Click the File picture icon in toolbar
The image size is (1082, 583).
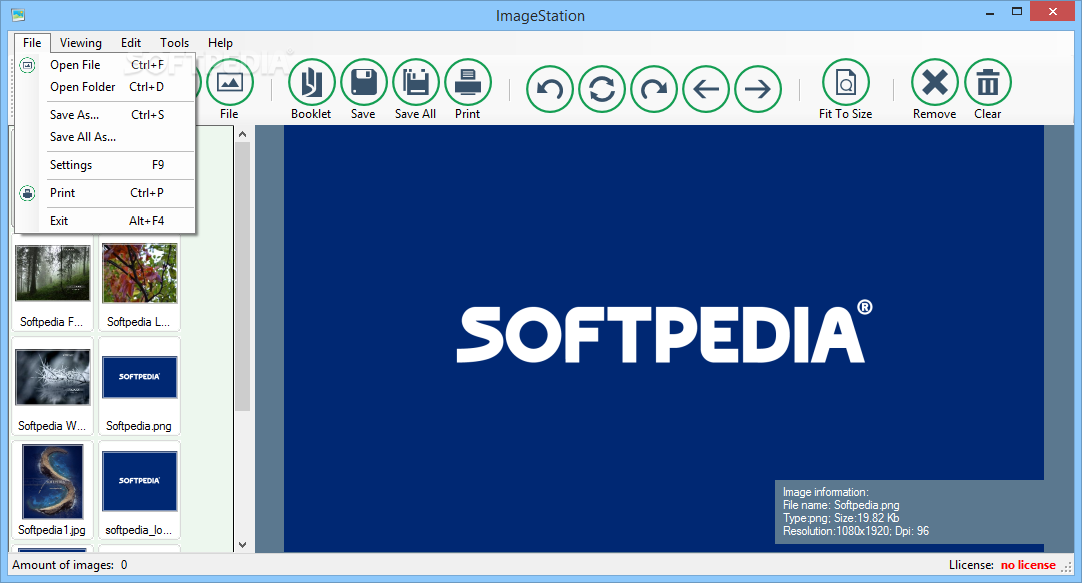(230, 83)
